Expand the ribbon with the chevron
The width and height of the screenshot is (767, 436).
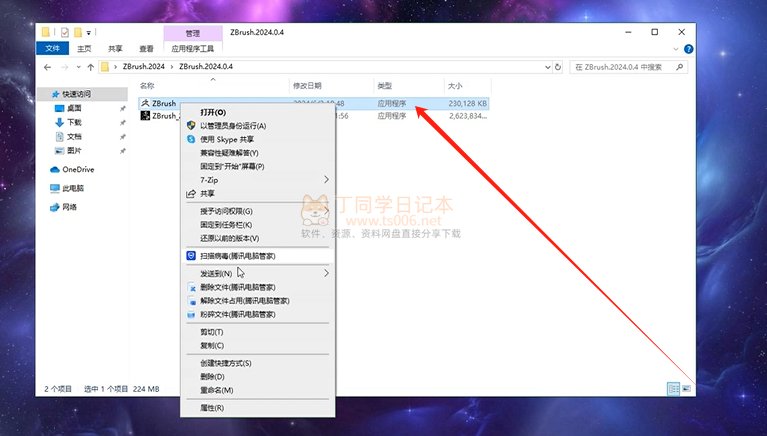click(676, 49)
